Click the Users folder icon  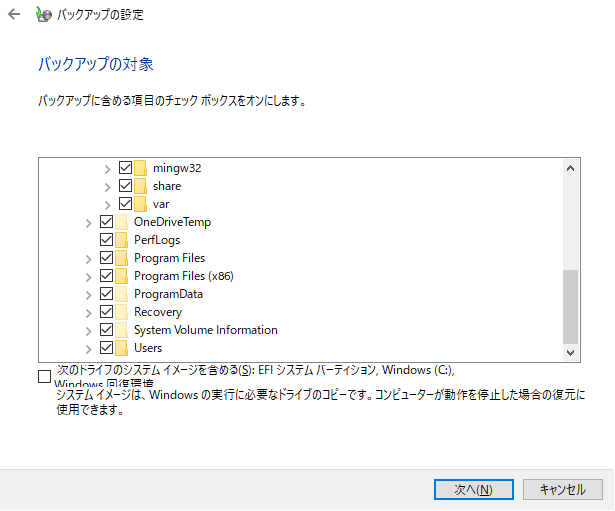(121, 348)
